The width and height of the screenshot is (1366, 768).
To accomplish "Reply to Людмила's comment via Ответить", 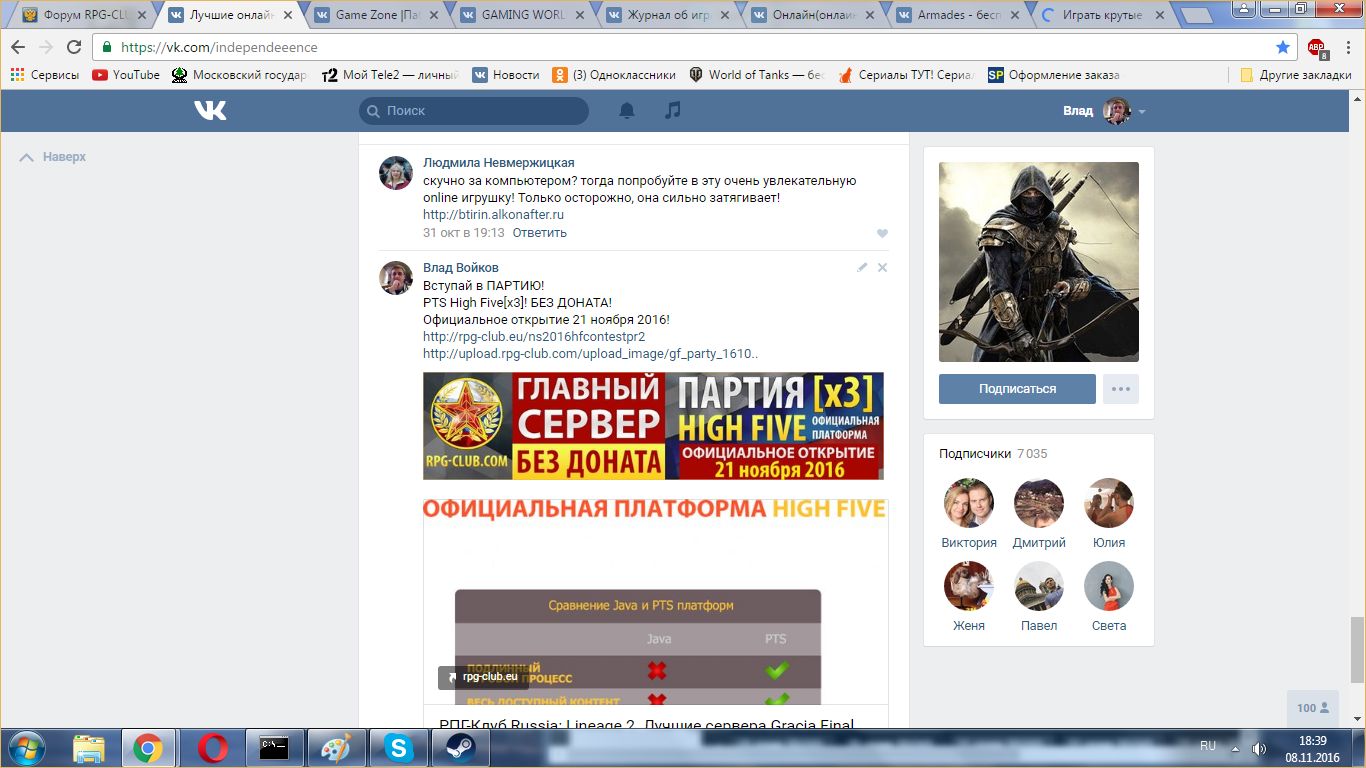I will [540, 233].
